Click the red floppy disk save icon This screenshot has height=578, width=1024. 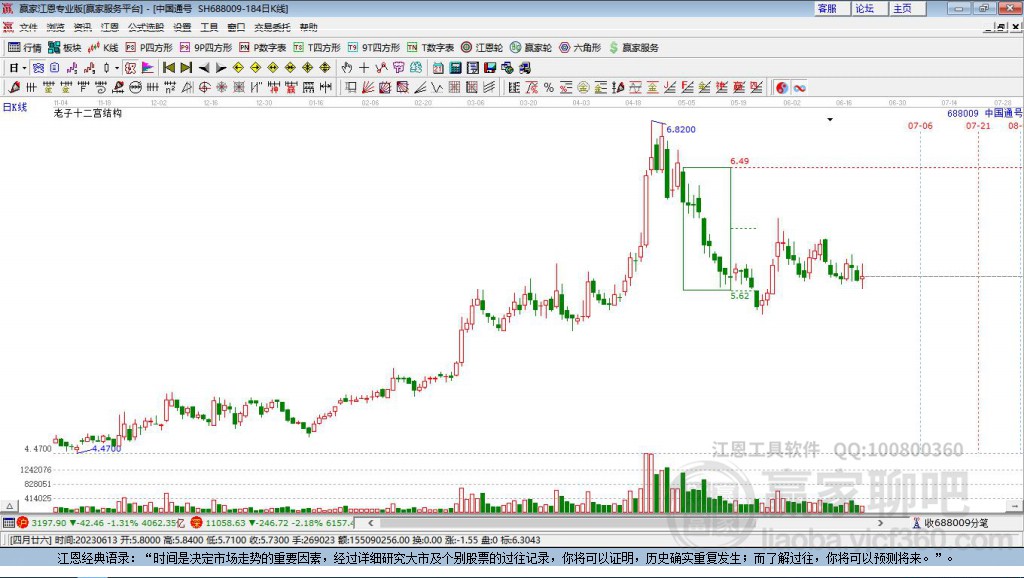point(490,68)
